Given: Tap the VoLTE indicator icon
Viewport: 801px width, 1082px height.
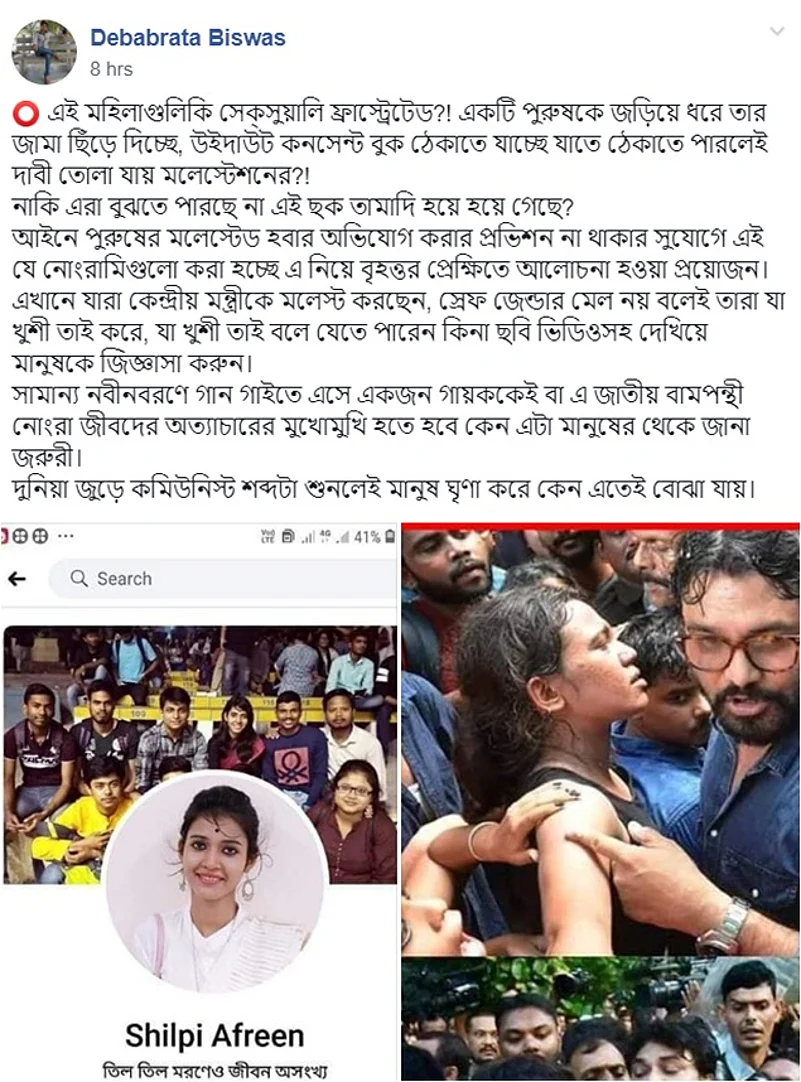Looking at the screenshot, I should point(268,536).
